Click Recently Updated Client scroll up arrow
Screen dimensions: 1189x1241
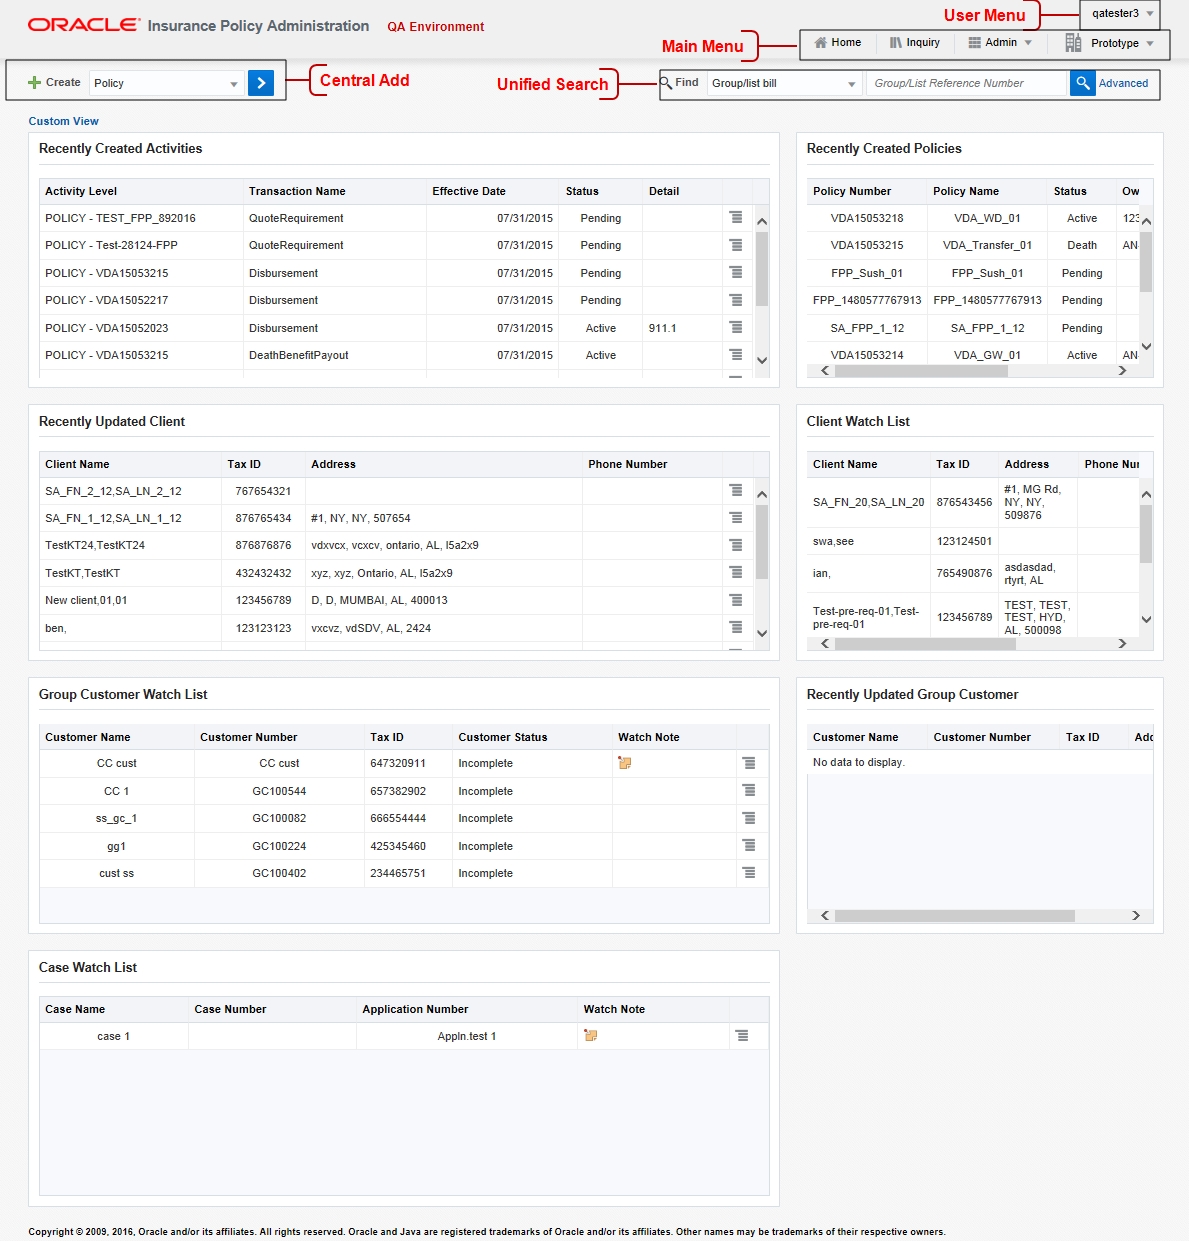[762, 495]
